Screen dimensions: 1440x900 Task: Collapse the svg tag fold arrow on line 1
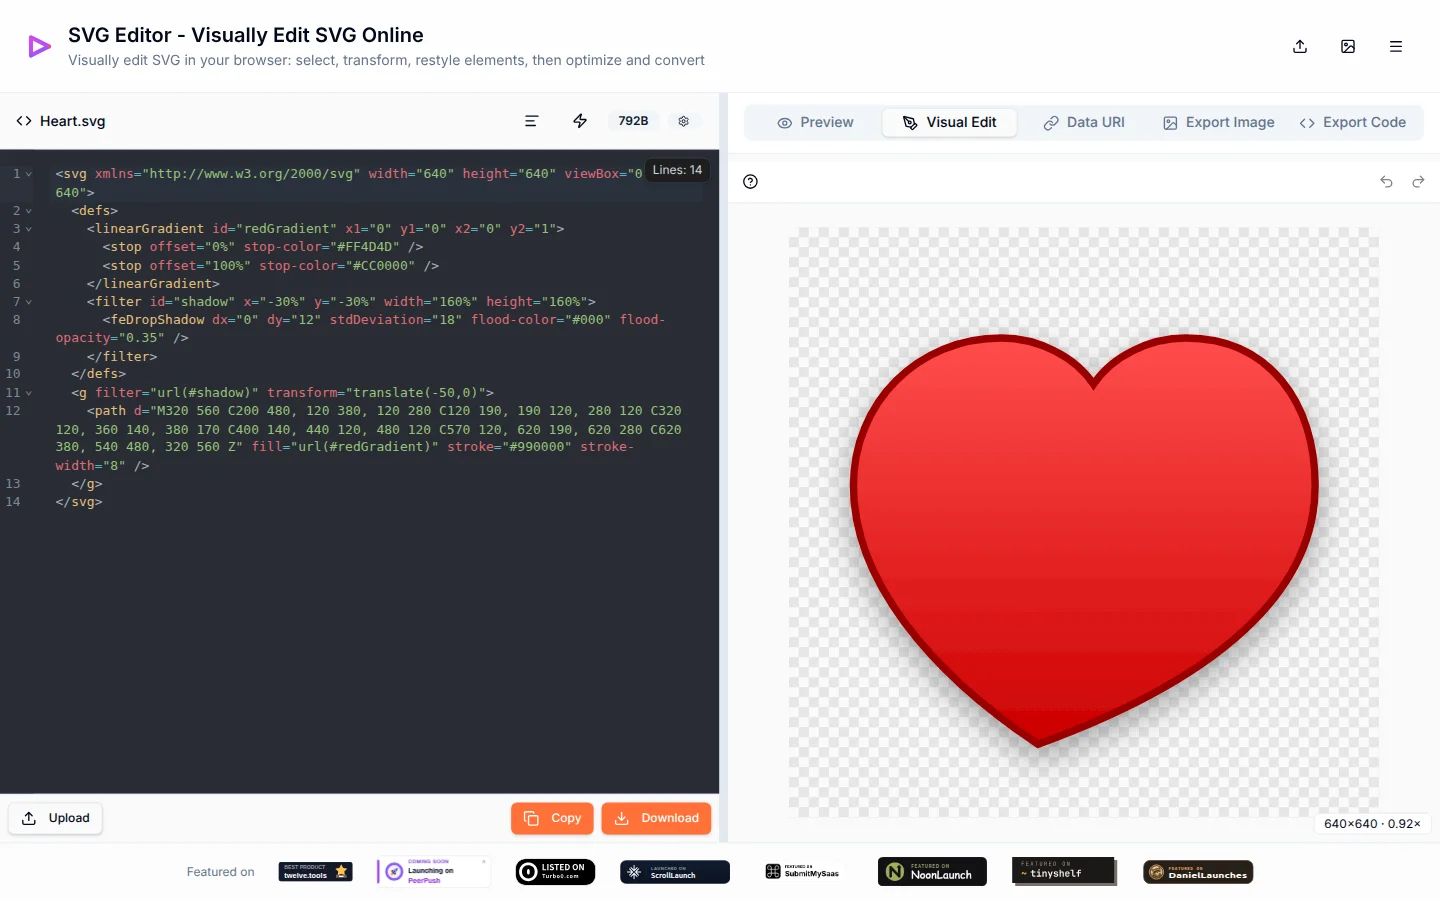(29, 174)
